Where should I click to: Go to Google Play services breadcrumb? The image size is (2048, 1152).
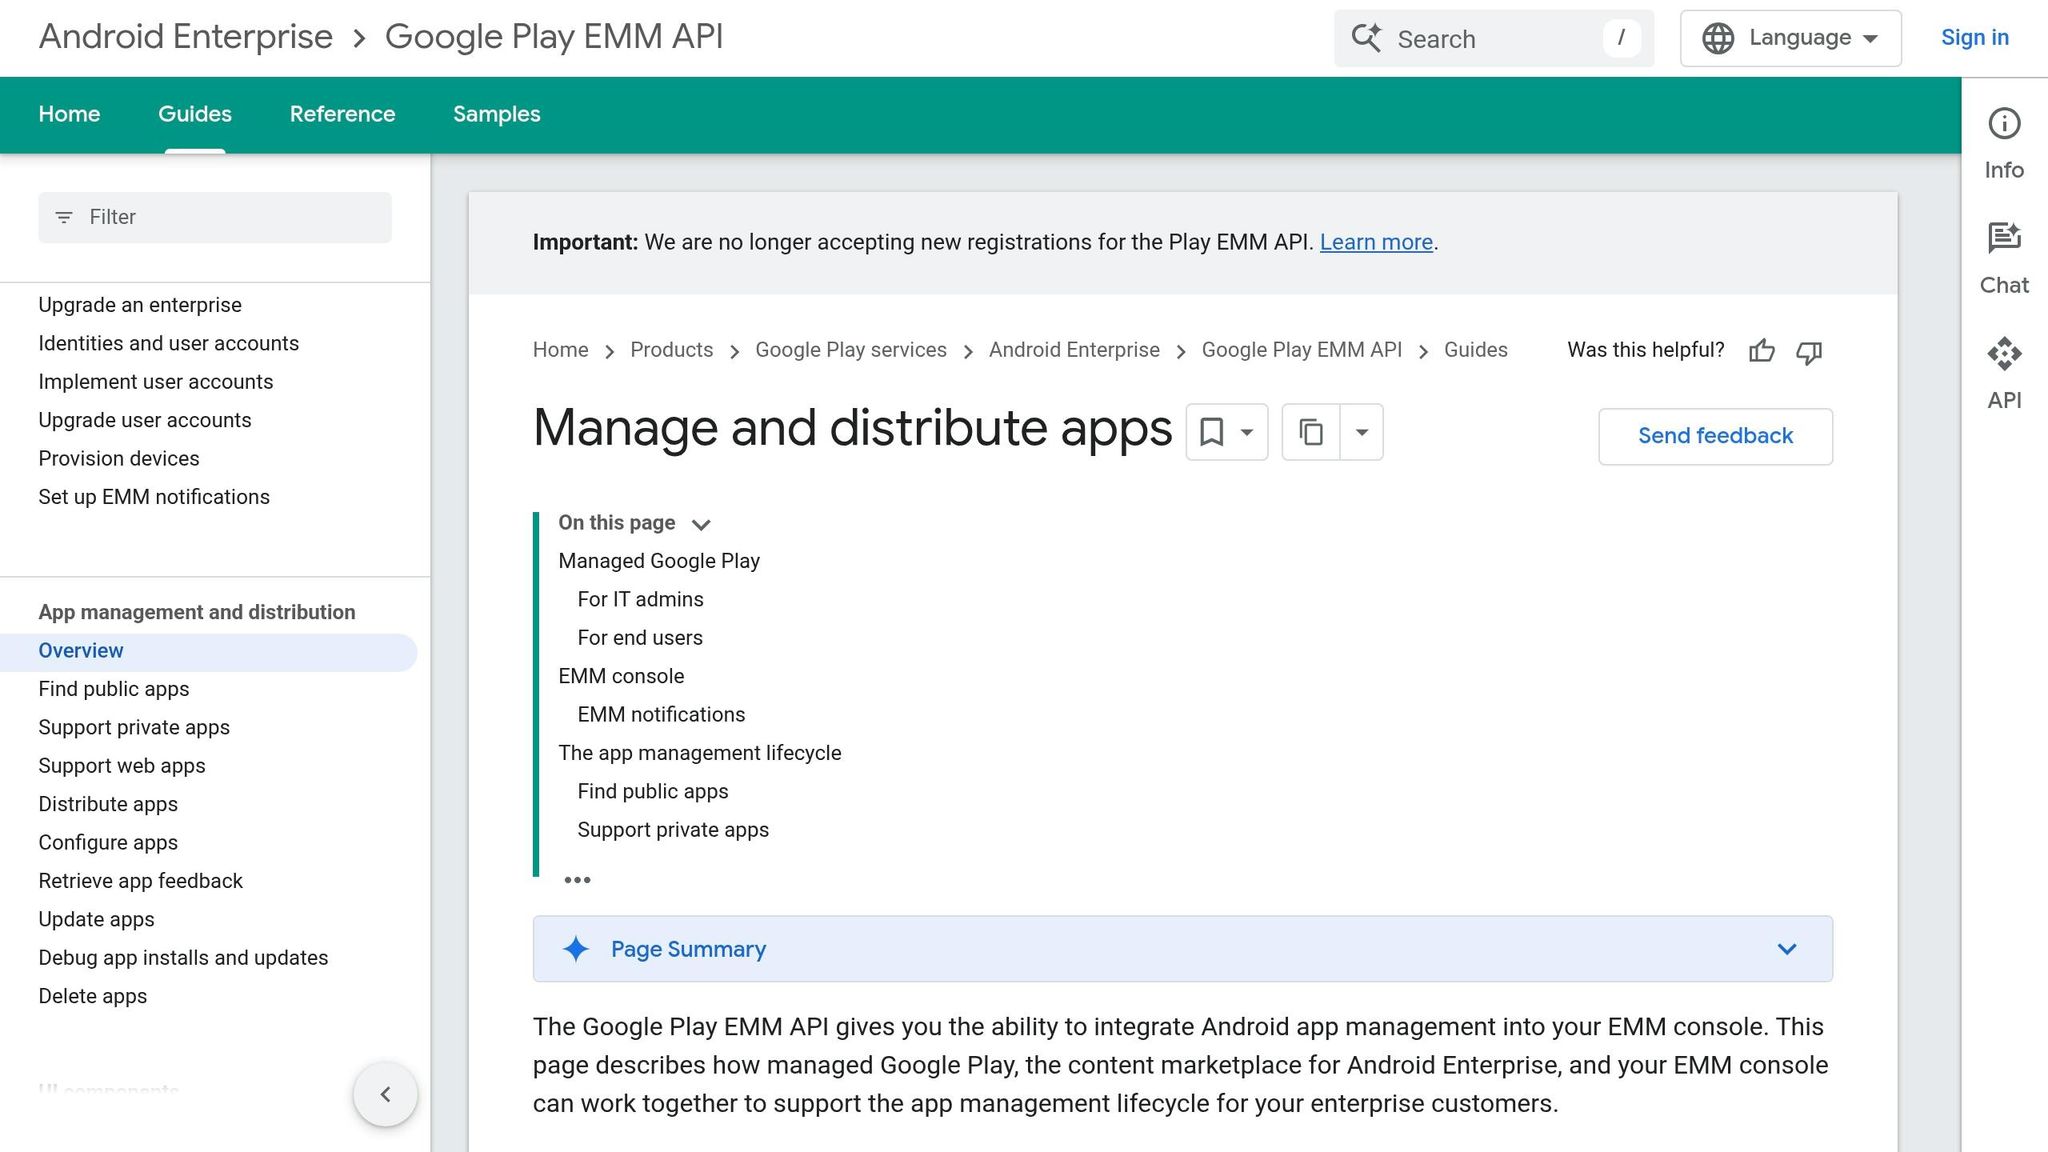tap(851, 350)
